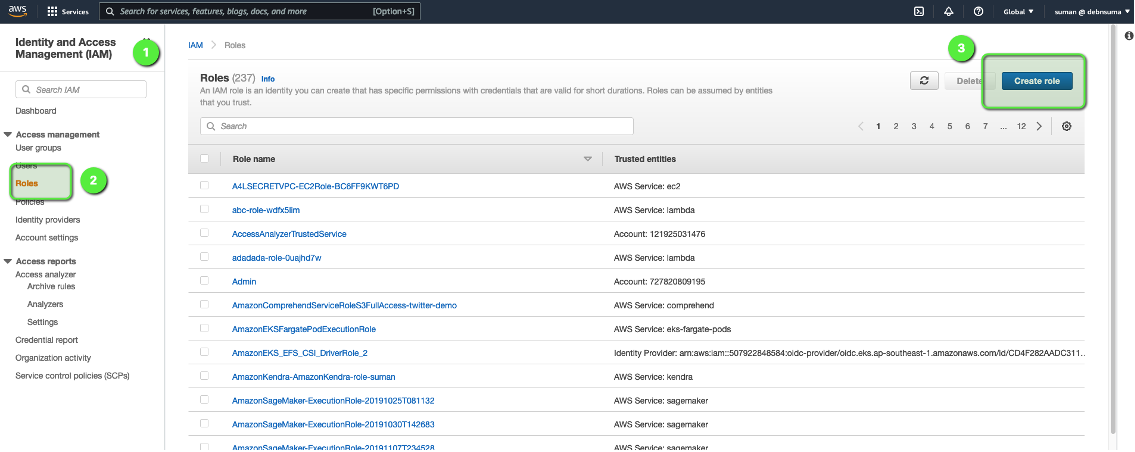The width and height of the screenshot is (1135, 452).
Task: Open the table preferences gear
Action: tap(1066, 126)
